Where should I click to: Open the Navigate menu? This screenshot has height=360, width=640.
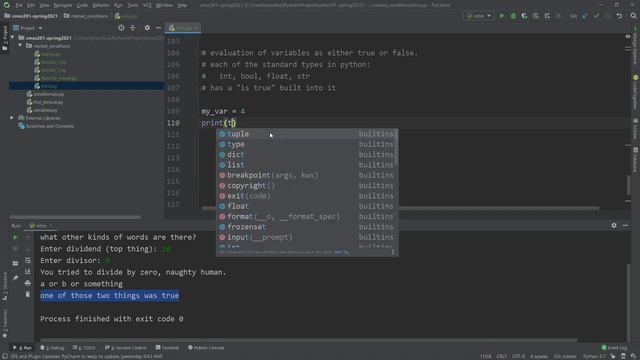(x=63, y=5)
